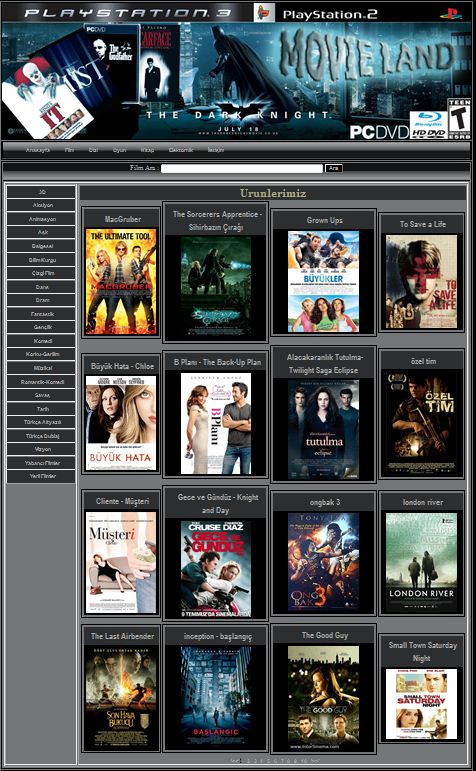Open the Yerli Filmler category
The width and height of the screenshot is (476, 771).
click(x=41, y=476)
